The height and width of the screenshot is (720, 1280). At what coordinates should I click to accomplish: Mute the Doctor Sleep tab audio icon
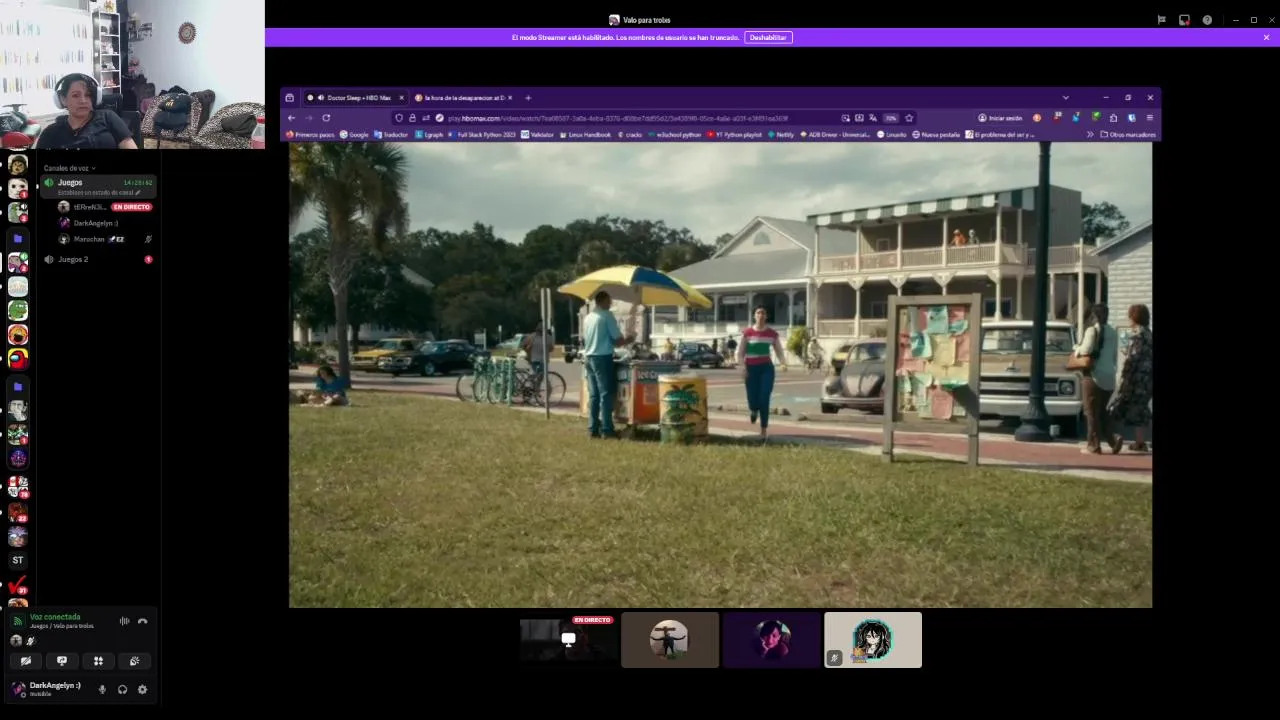click(320, 98)
